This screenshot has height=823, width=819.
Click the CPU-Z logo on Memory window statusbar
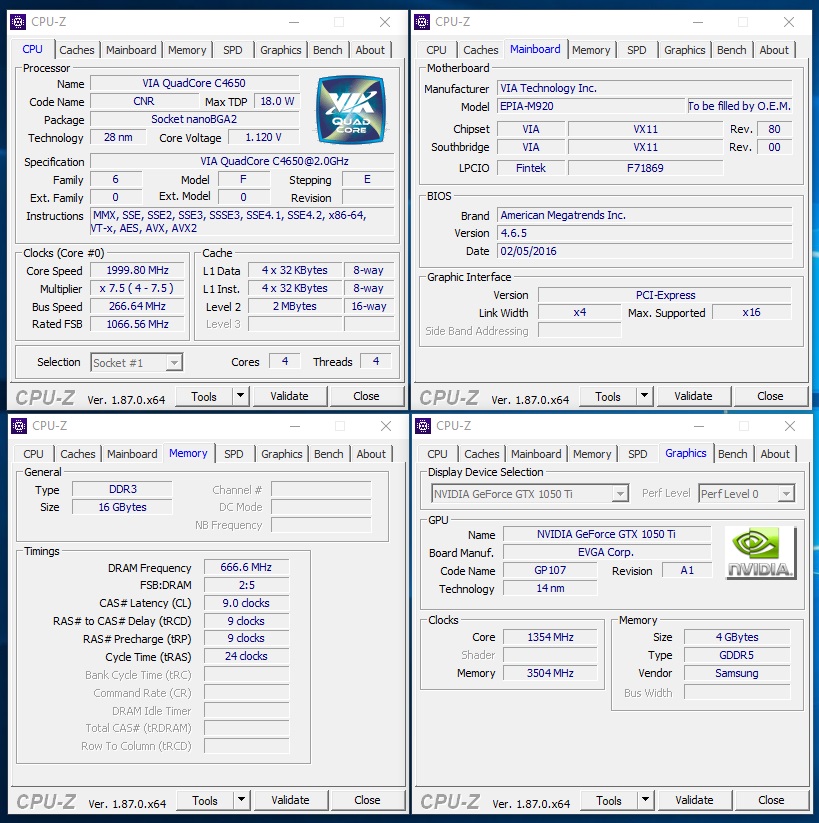(44, 800)
